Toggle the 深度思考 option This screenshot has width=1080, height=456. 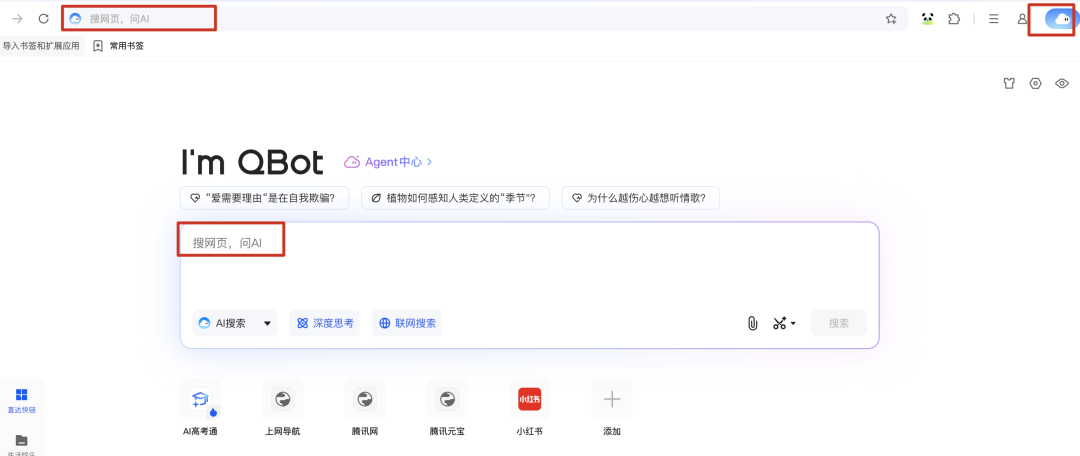(x=324, y=323)
